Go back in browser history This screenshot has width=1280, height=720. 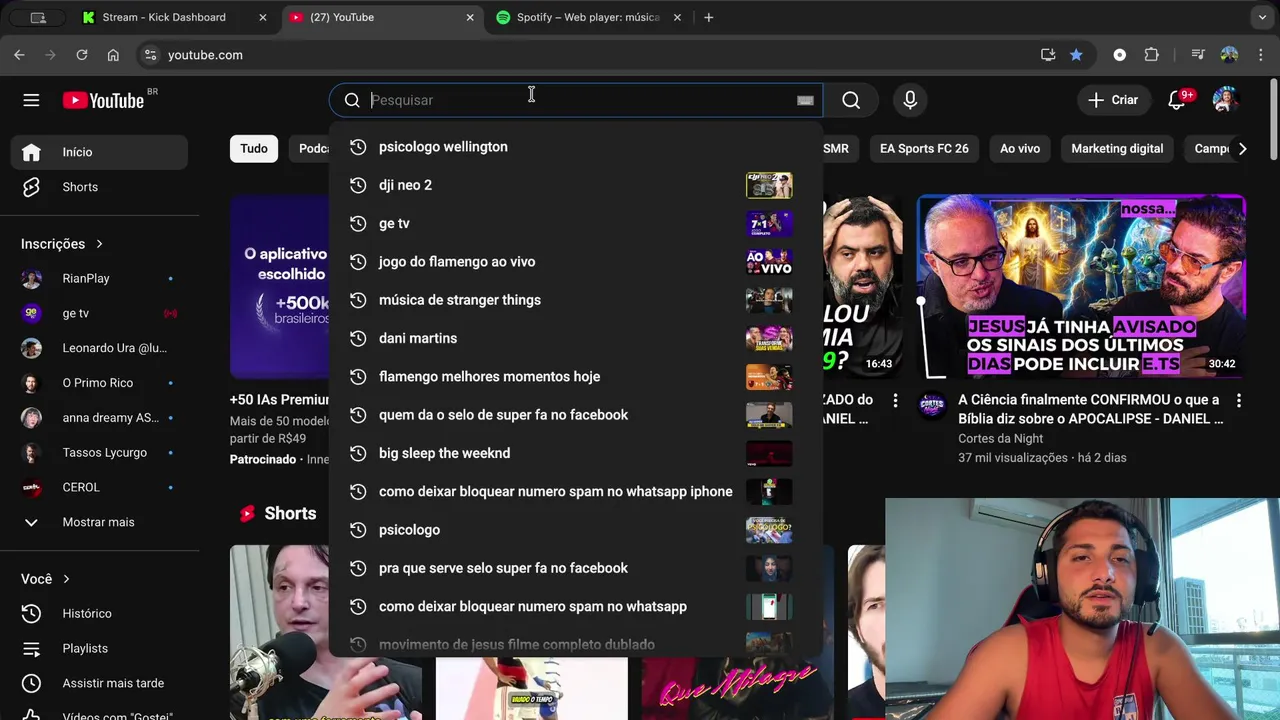coord(19,55)
